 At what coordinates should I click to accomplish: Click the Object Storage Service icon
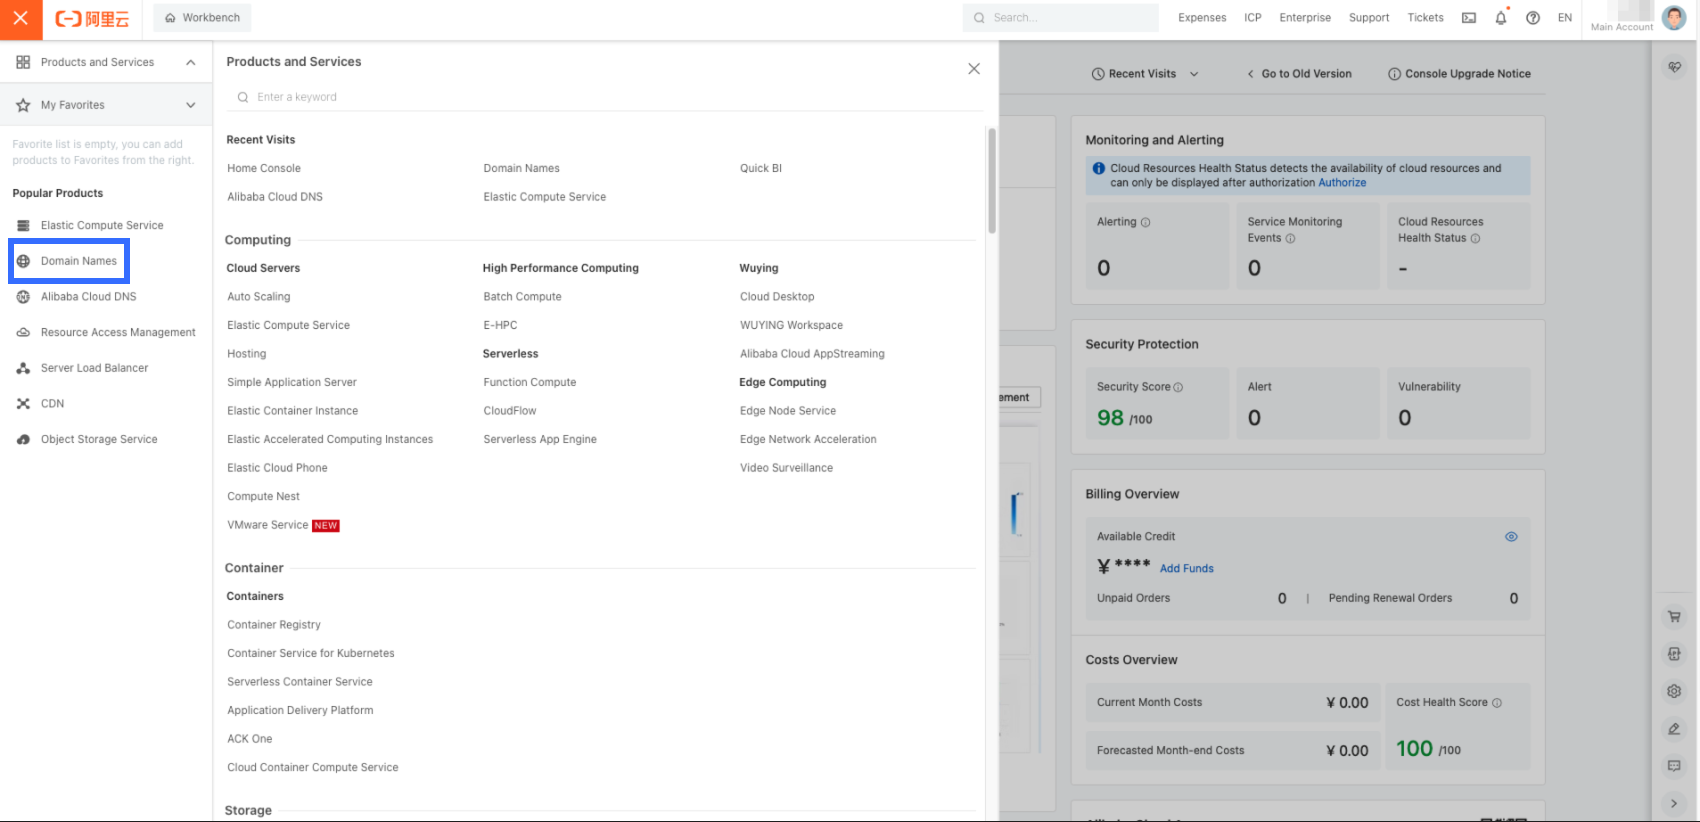point(23,440)
